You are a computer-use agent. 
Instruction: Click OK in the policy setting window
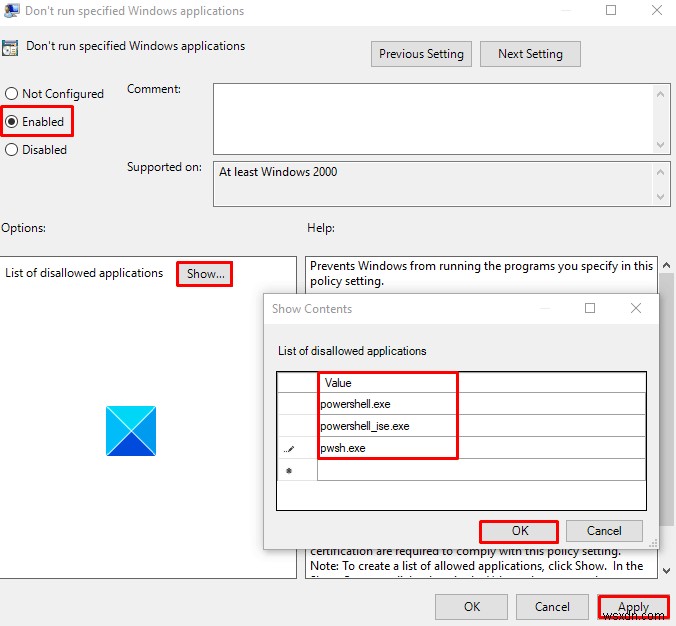471,607
